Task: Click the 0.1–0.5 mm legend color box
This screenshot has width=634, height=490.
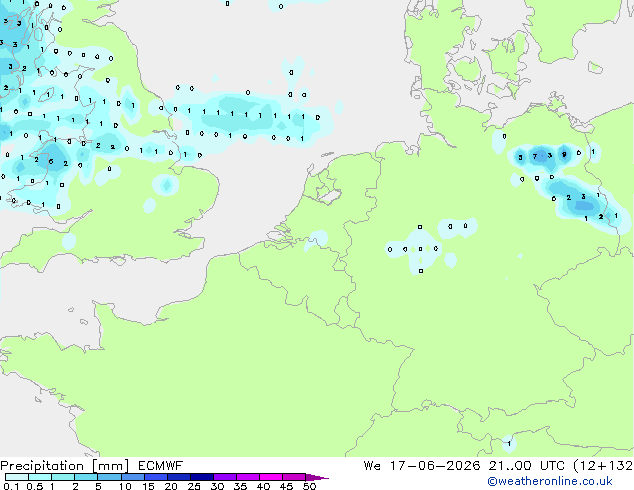Action: tap(17, 477)
